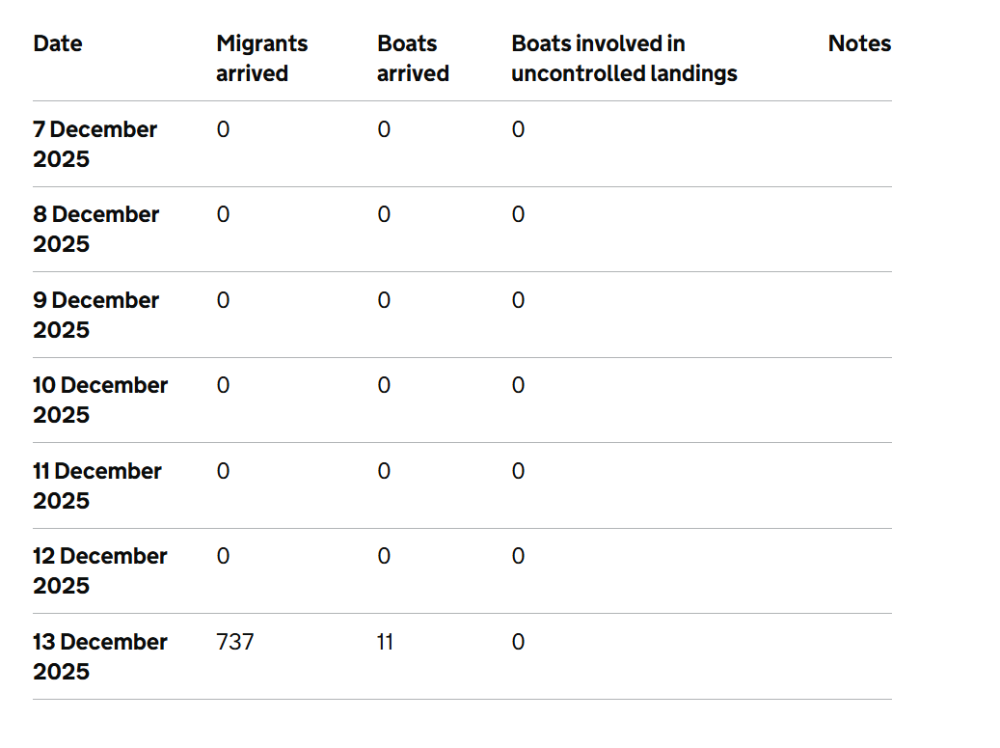Click the 737 migrants arrived value
Screen dimensions: 1000x748
[x=235, y=642]
